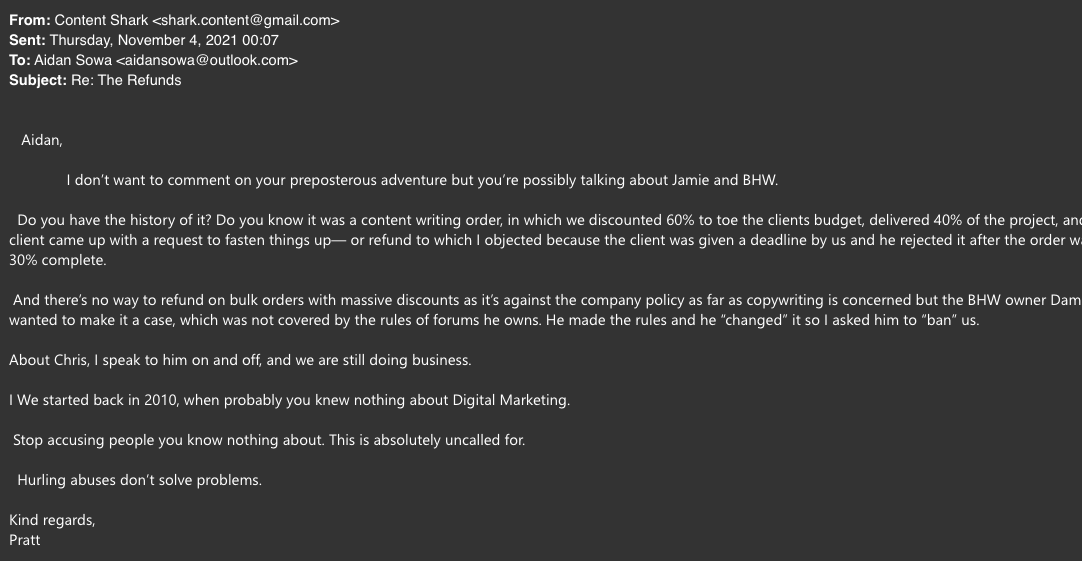Click the text 30% complete.
The width and height of the screenshot is (1082, 561).
[x=58, y=261]
